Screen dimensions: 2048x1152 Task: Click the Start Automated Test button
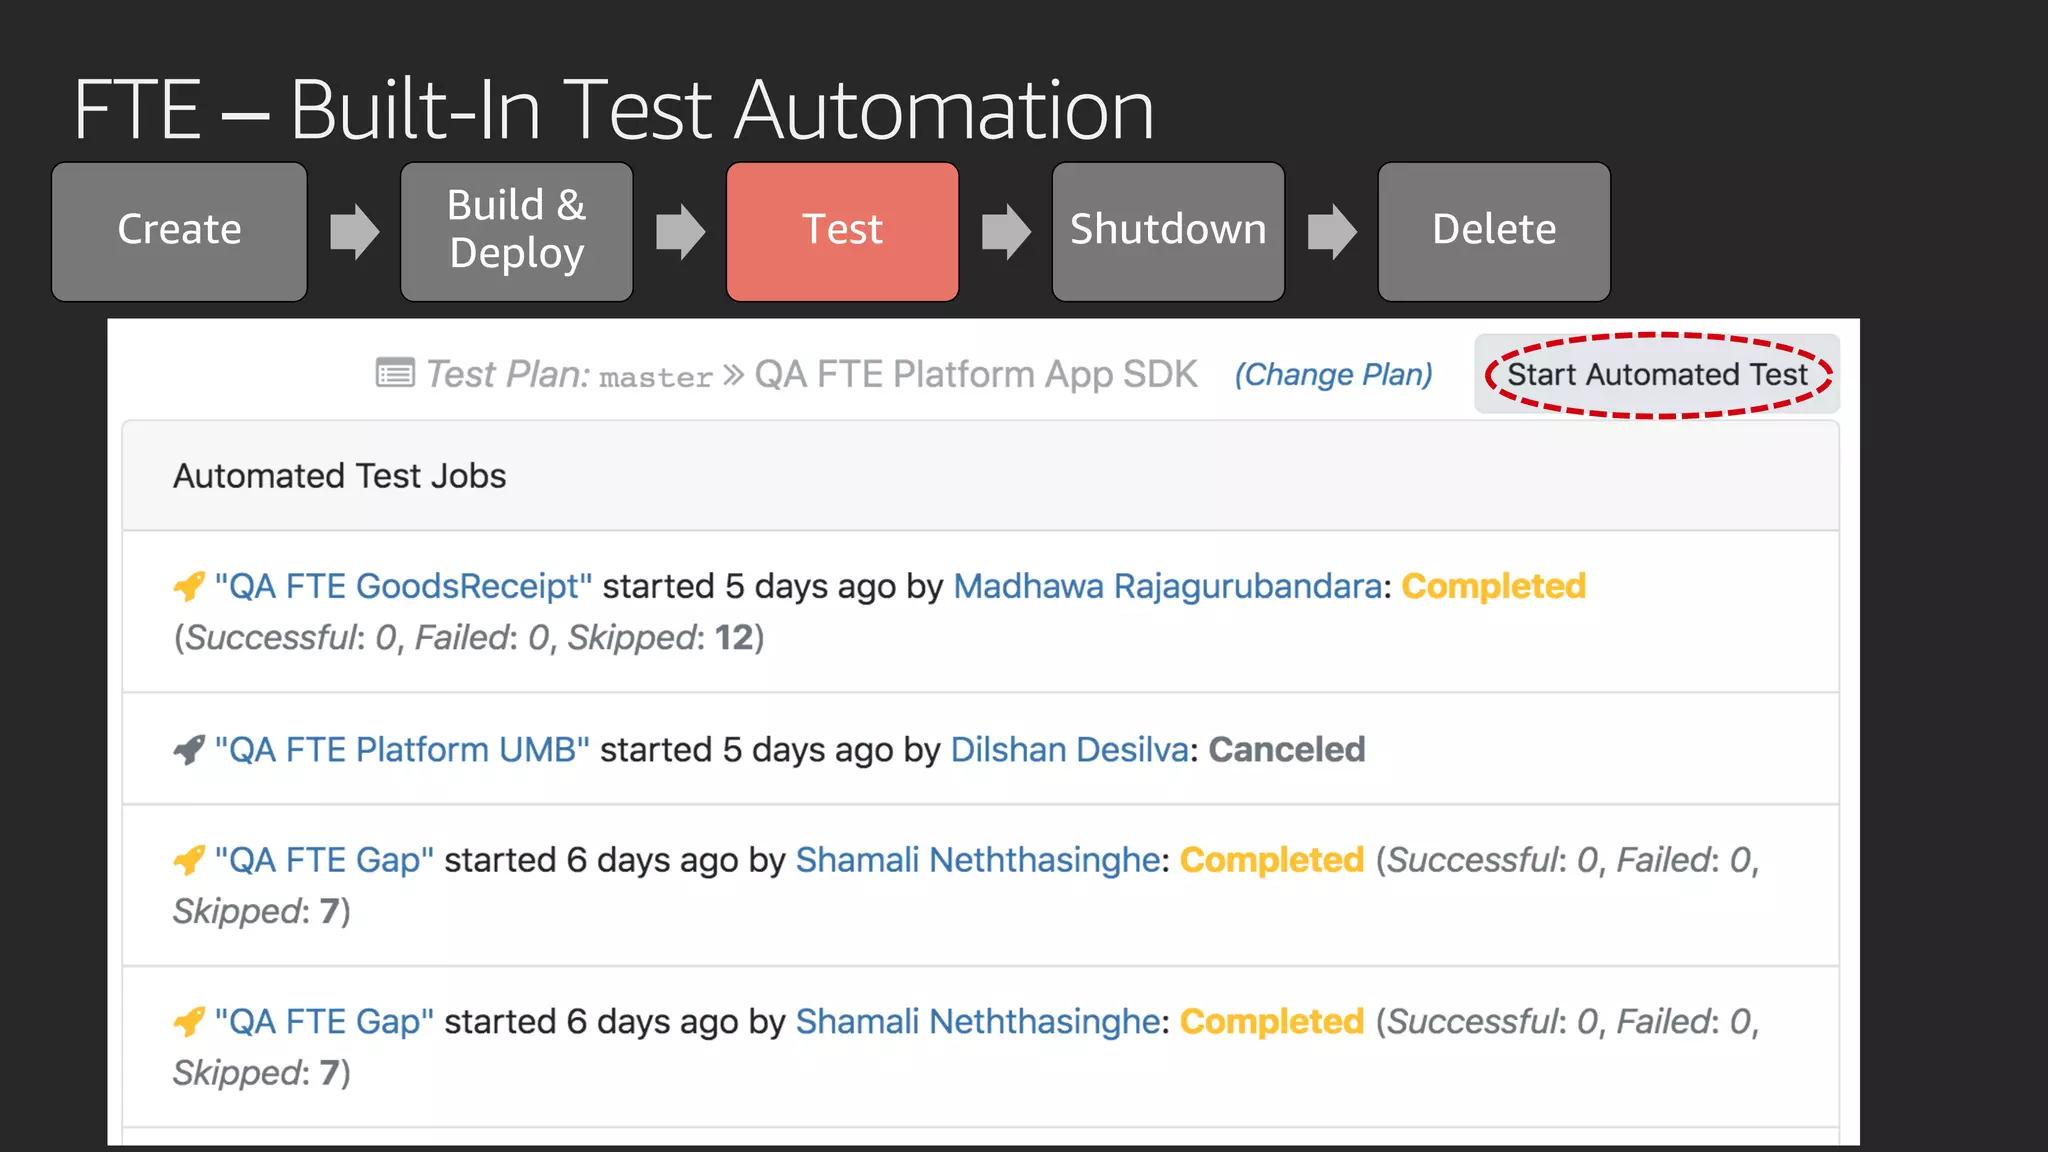pos(1657,374)
